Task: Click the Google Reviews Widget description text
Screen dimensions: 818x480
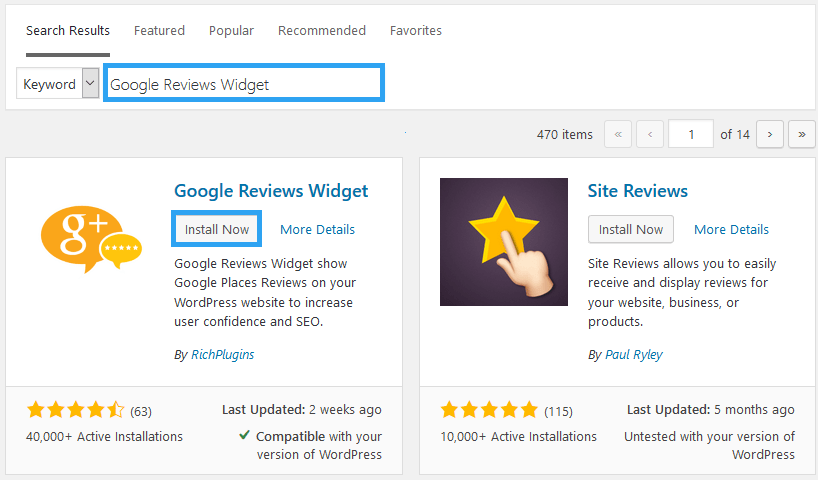Action: (265, 292)
